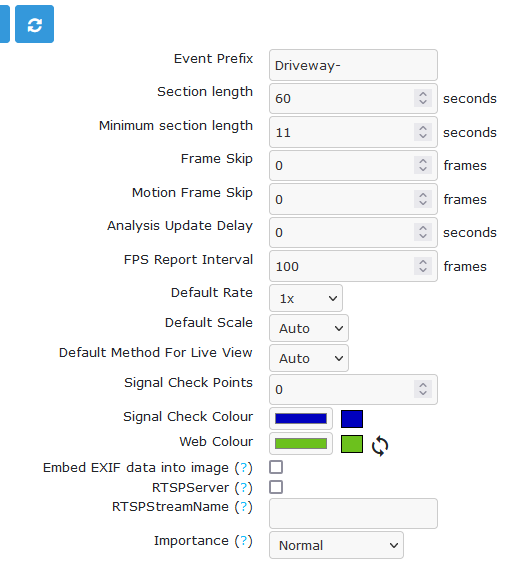Image resolution: width=507 pixels, height=569 pixels.
Task: Open help question mark next to RTSPServer
Action: coord(244,488)
